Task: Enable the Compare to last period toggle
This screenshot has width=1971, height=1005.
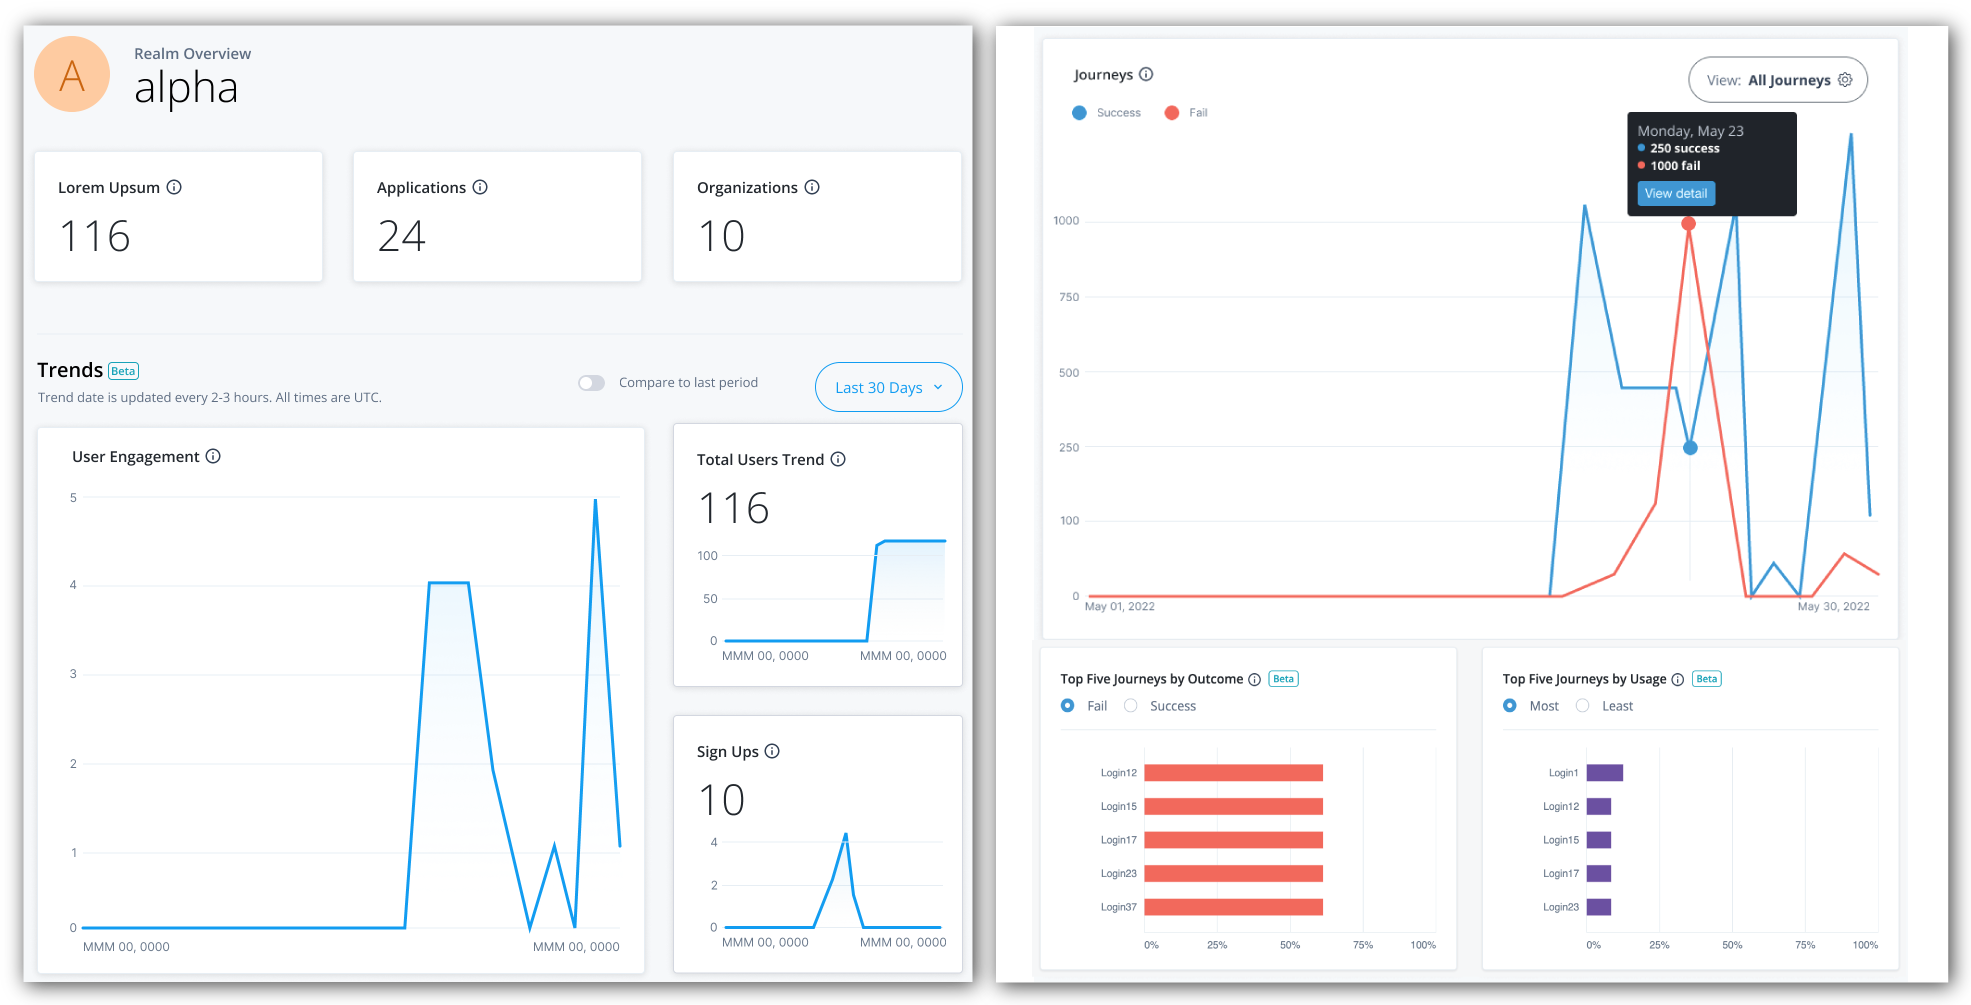Action: point(591,382)
